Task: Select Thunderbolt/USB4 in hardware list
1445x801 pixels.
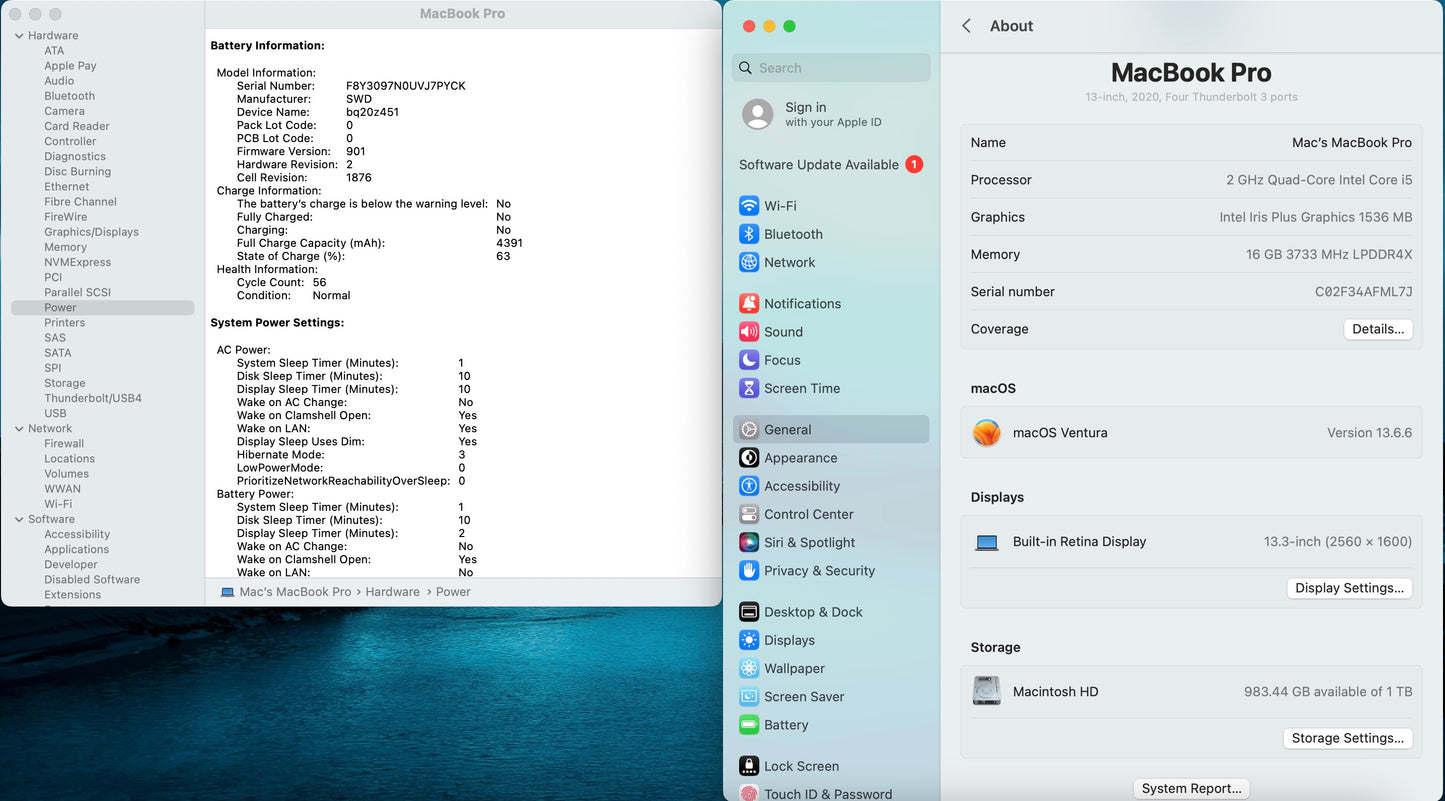Action: coord(93,398)
